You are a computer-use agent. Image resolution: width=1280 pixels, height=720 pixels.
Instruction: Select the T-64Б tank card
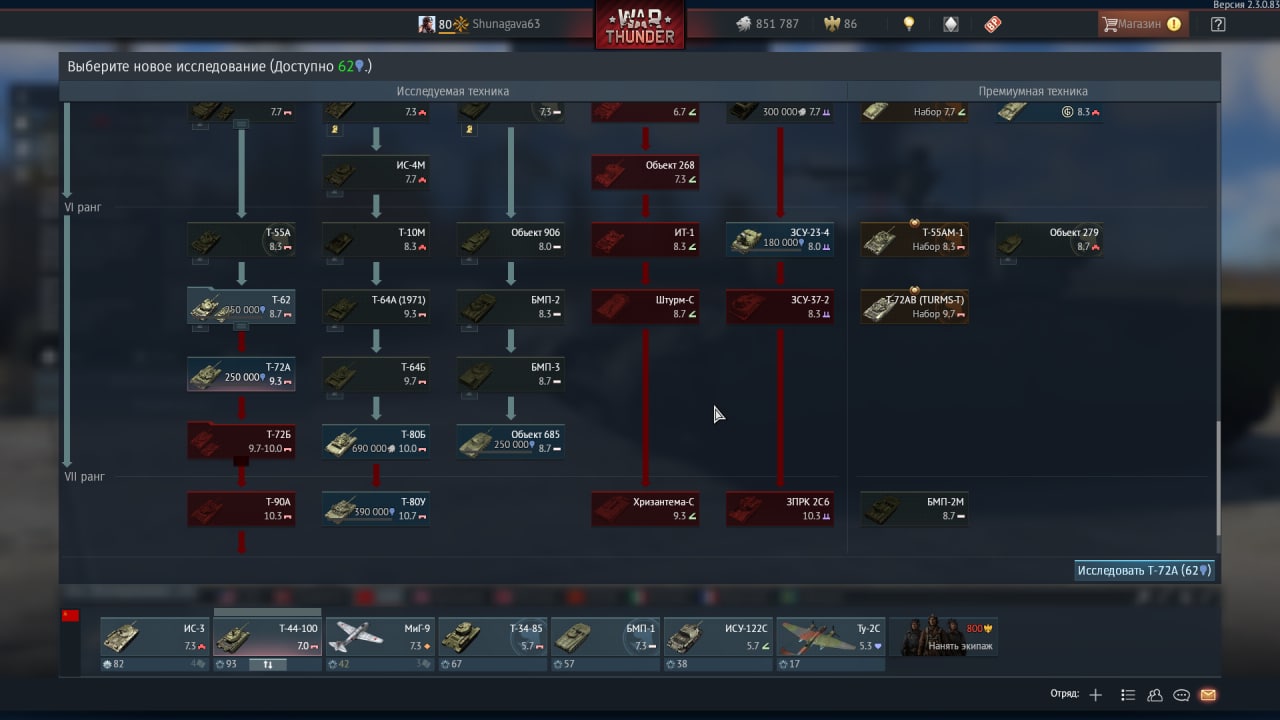pos(376,374)
